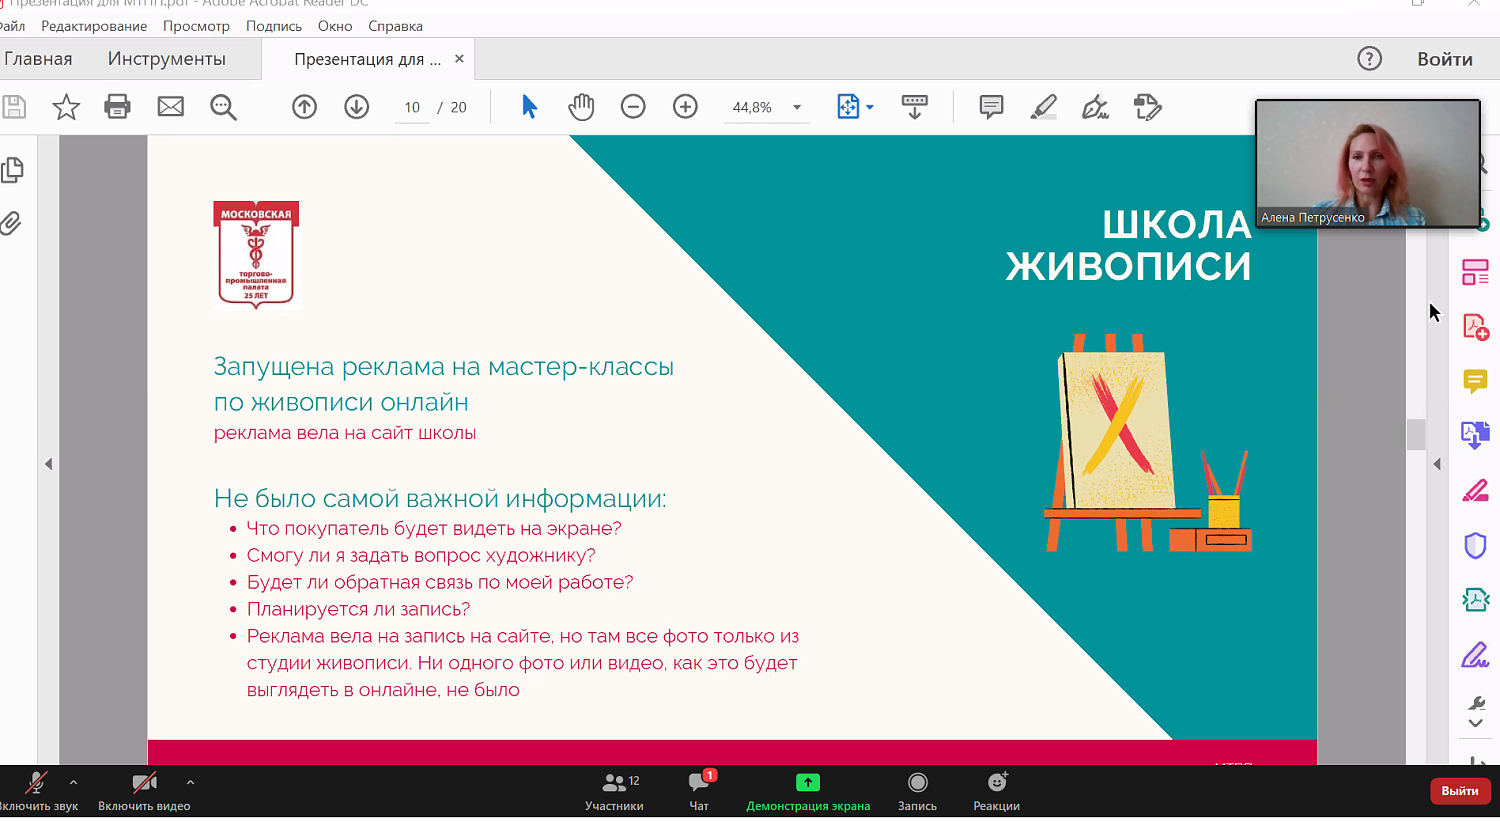Open More Tools wrench icon

[x=1476, y=704]
